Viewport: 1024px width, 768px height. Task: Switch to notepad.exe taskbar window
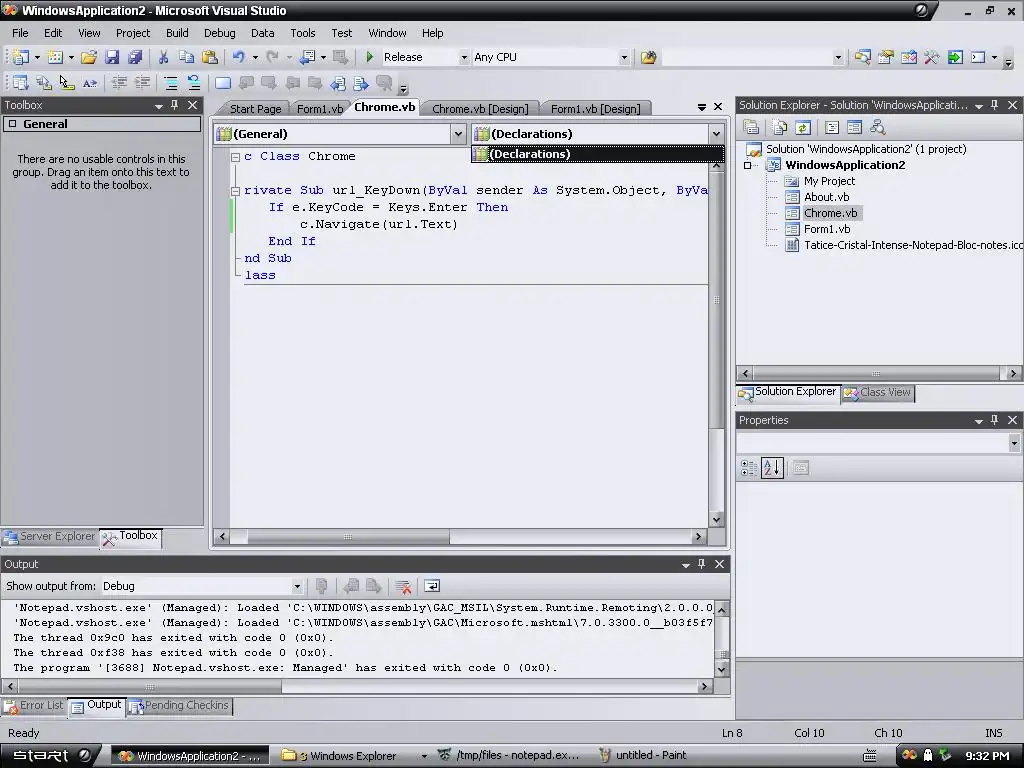509,756
